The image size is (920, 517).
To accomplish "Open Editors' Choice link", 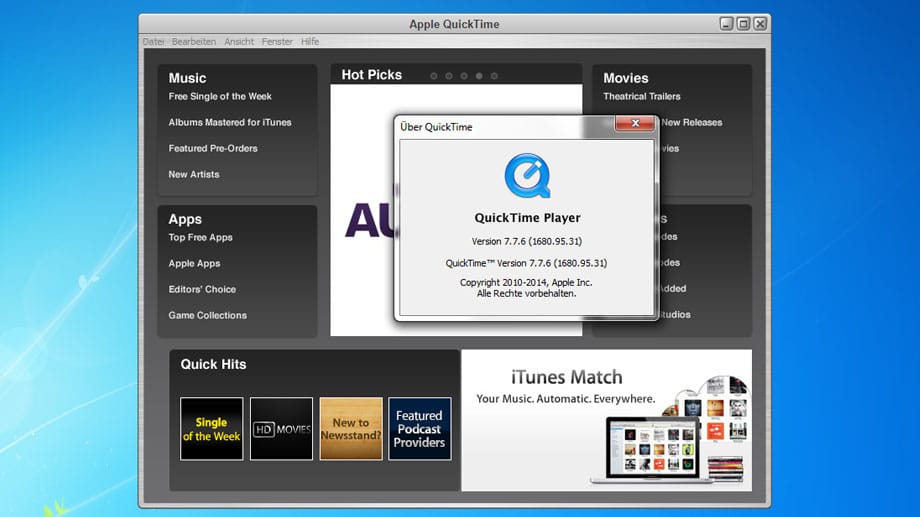I will (x=202, y=289).
